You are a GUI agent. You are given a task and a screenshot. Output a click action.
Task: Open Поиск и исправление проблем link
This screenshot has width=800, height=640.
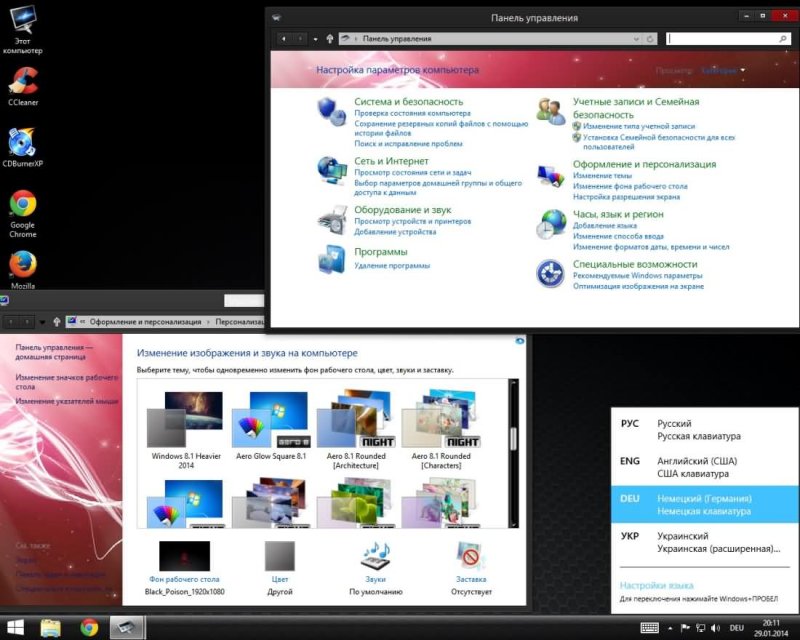tap(408, 144)
